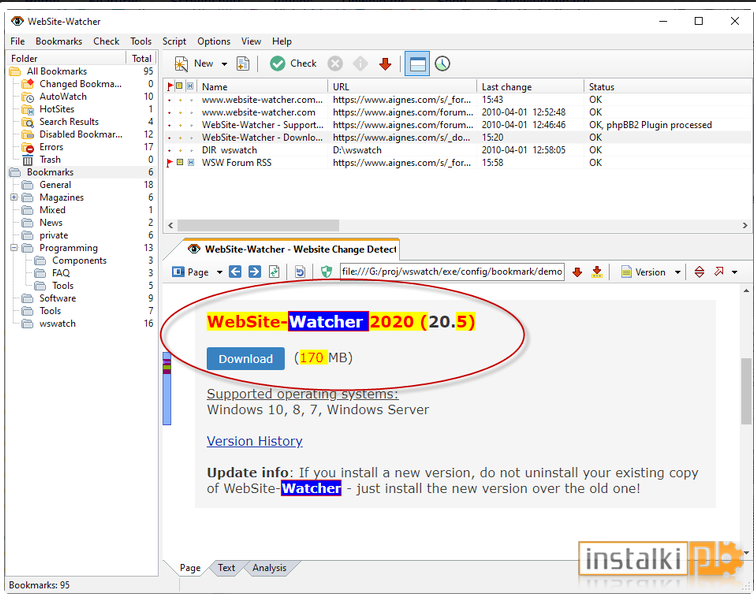Click the red flag column header
Screen dimensions: 756x596
click(170, 86)
